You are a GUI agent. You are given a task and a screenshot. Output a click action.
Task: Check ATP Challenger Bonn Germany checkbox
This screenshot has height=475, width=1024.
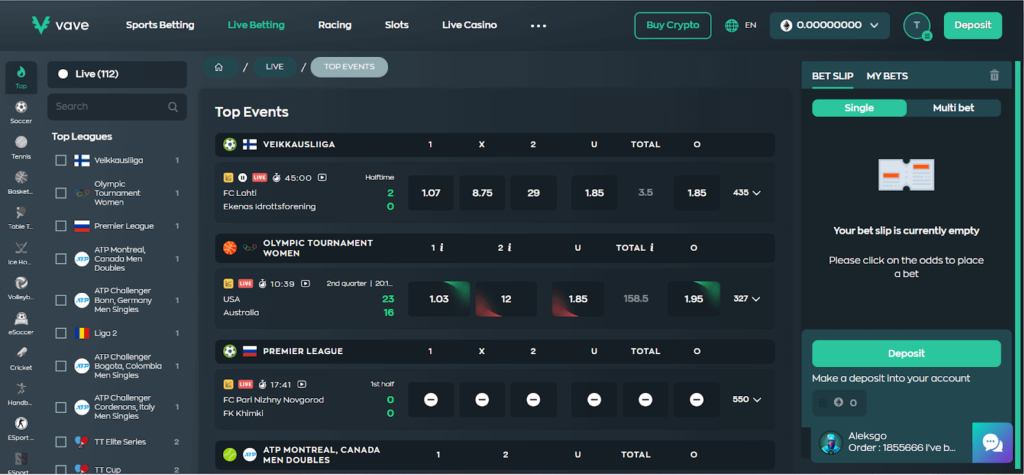pyautogui.click(x=61, y=300)
